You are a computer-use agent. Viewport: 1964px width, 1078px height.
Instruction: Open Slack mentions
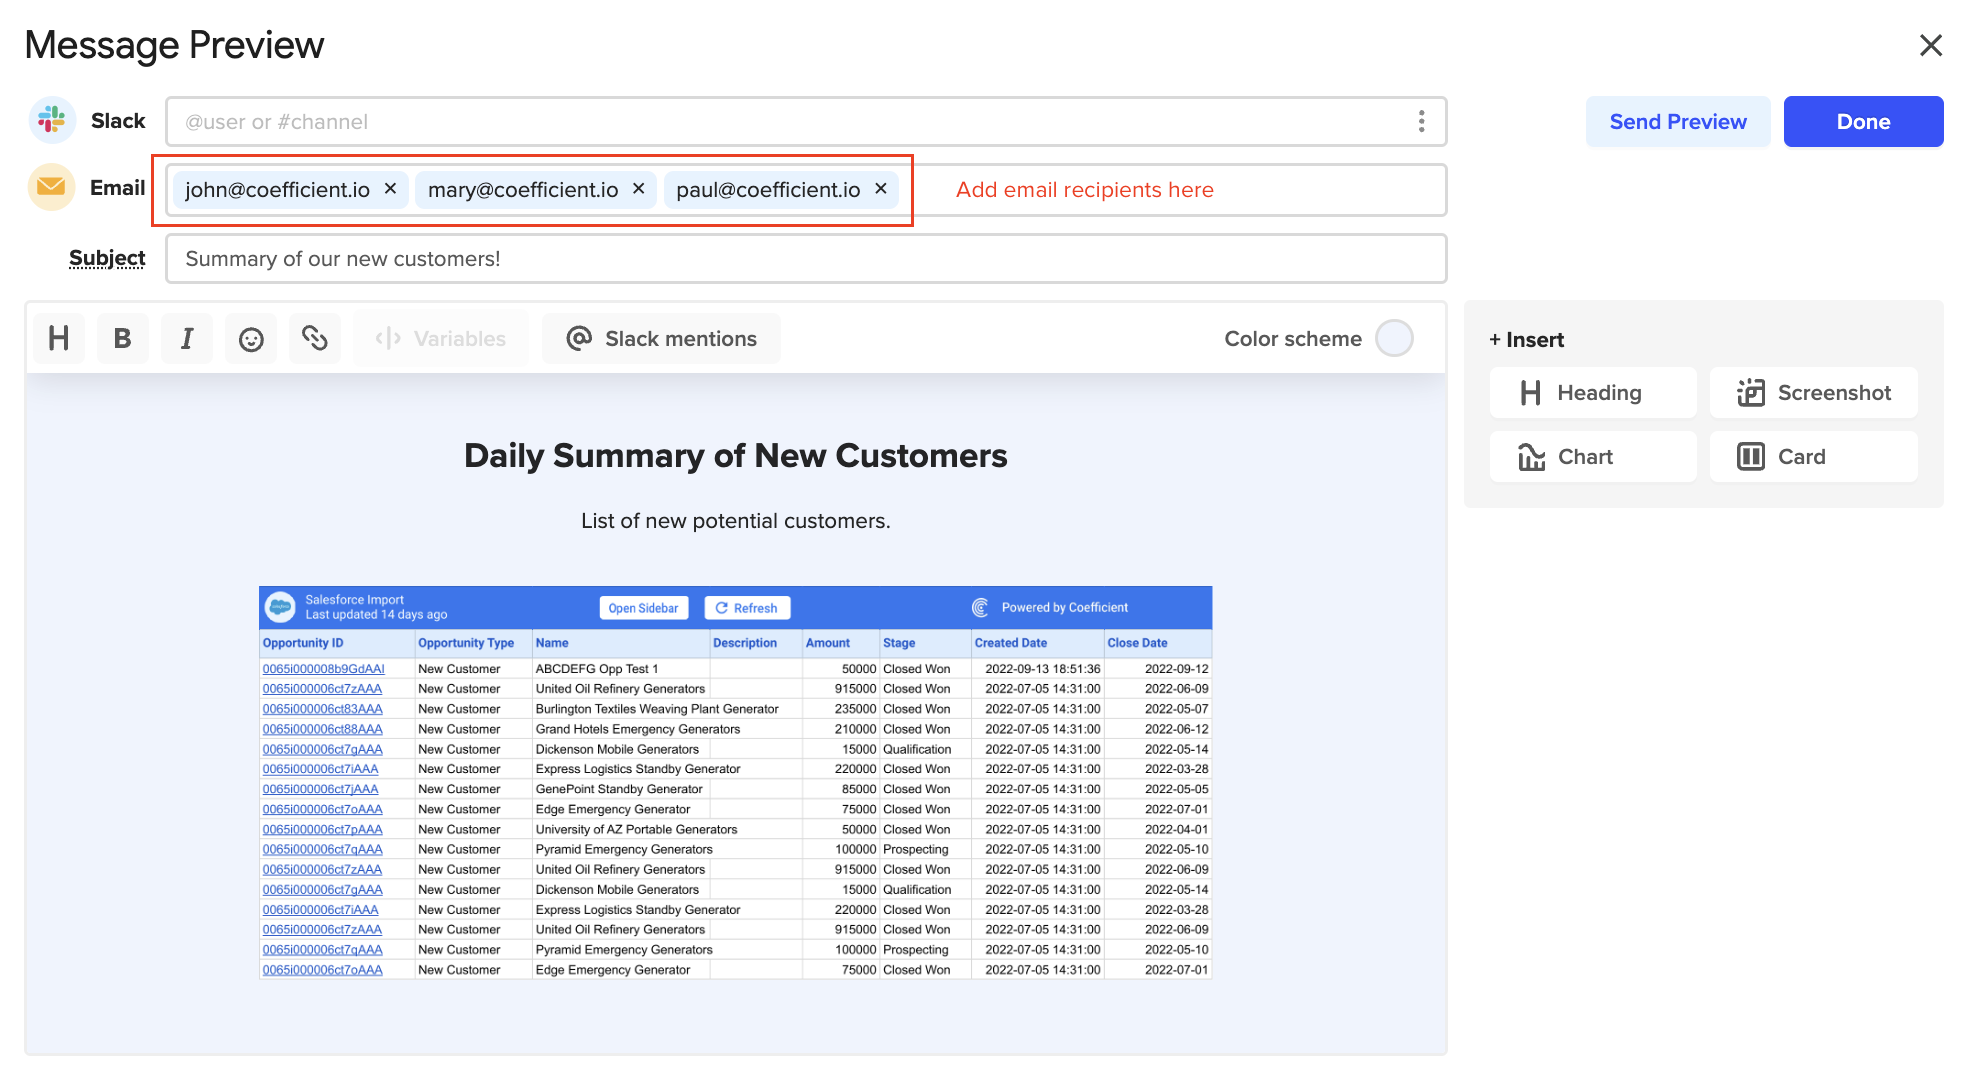pyautogui.click(x=661, y=339)
